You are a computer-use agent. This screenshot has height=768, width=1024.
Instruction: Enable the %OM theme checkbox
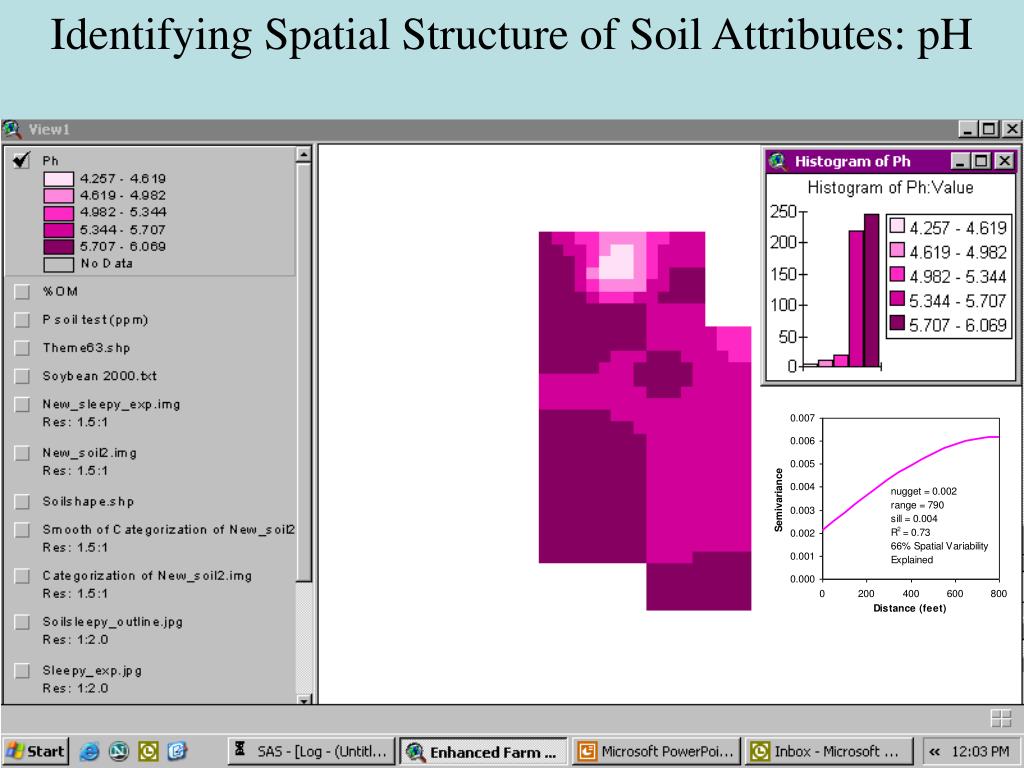tap(22, 291)
